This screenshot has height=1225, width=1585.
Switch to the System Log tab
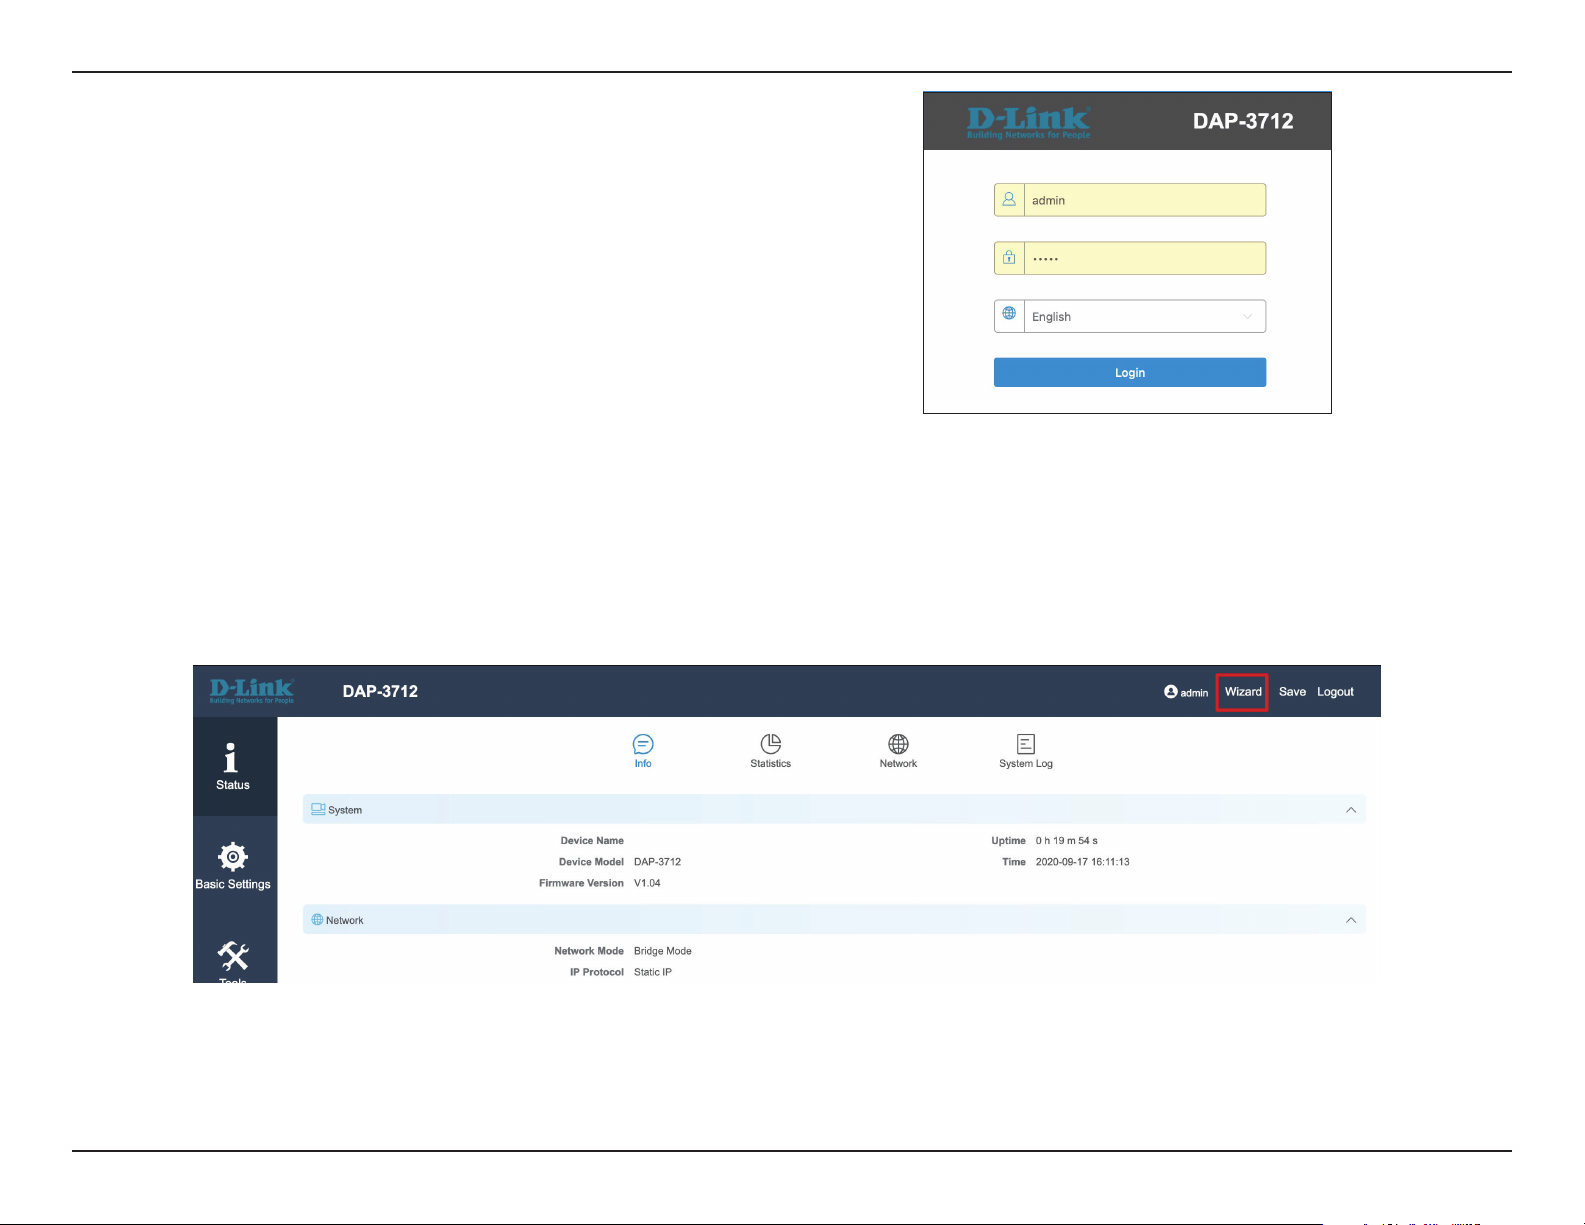(x=1026, y=751)
